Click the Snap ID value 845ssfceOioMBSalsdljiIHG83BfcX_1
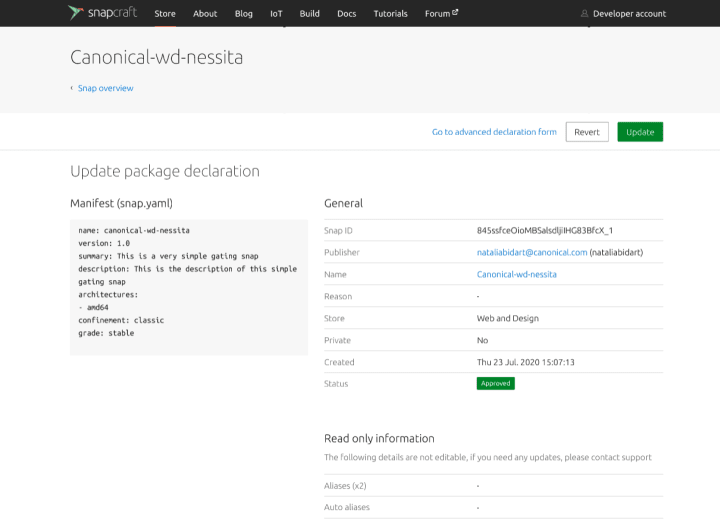 pos(545,230)
